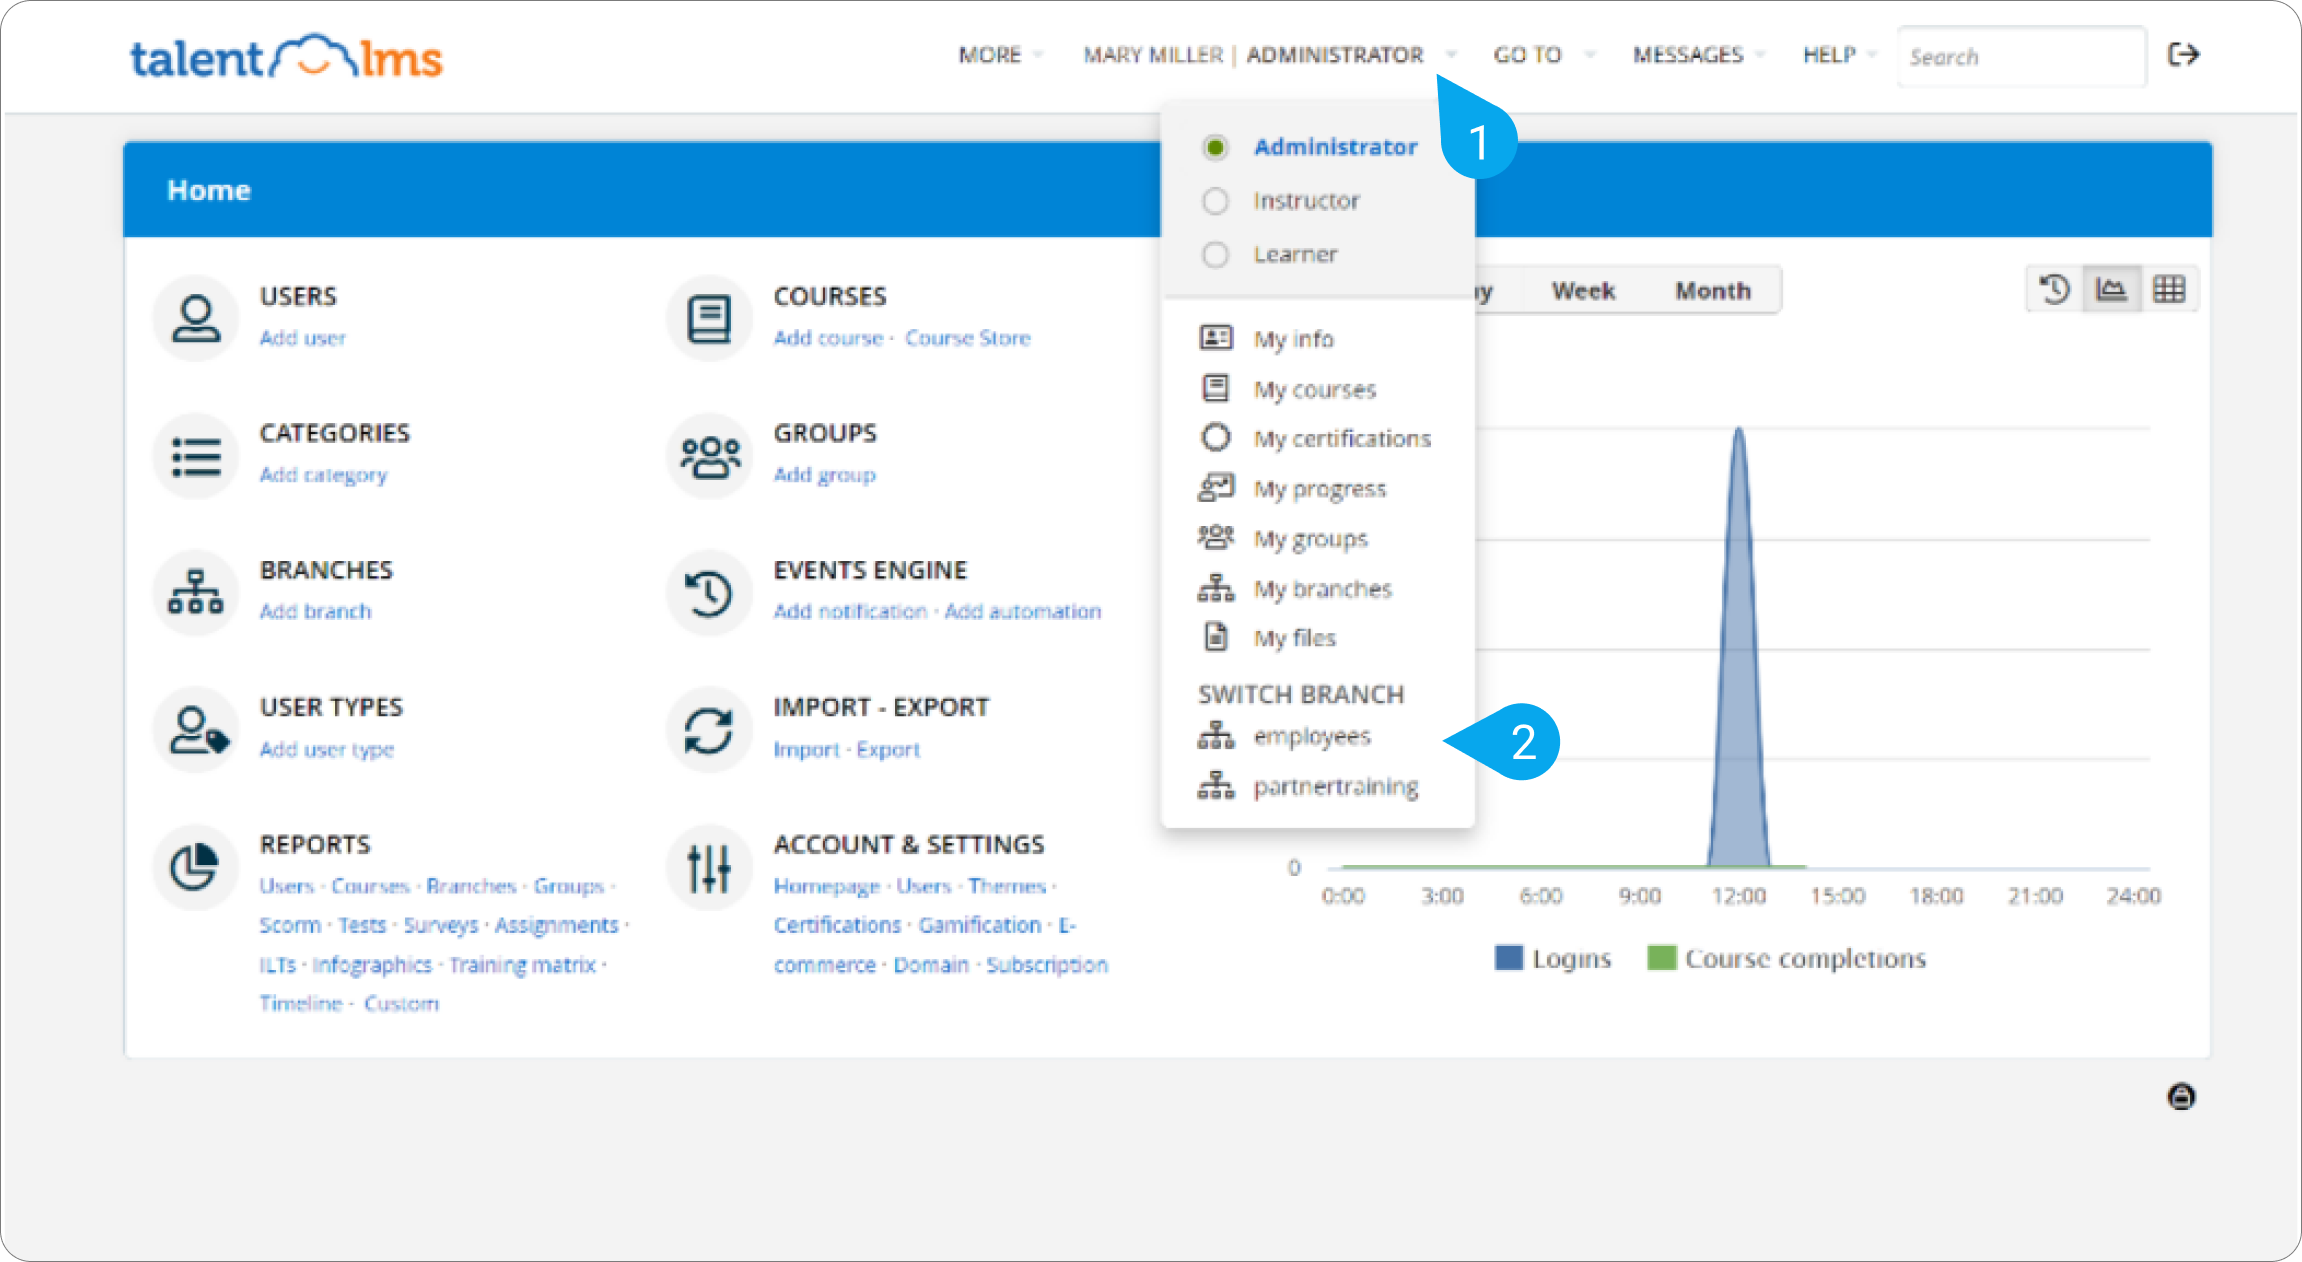This screenshot has width=2302, height=1262.
Task: Click the Events Engine clock icon
Action: [x=709, y=593]
